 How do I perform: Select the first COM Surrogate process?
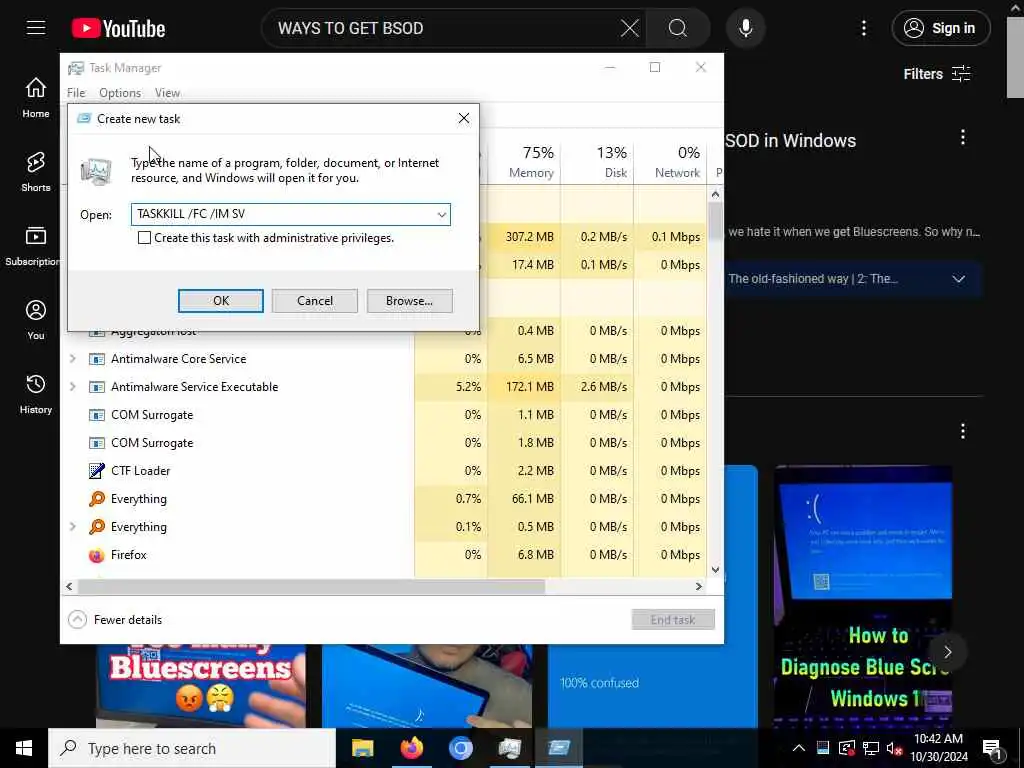152,415
